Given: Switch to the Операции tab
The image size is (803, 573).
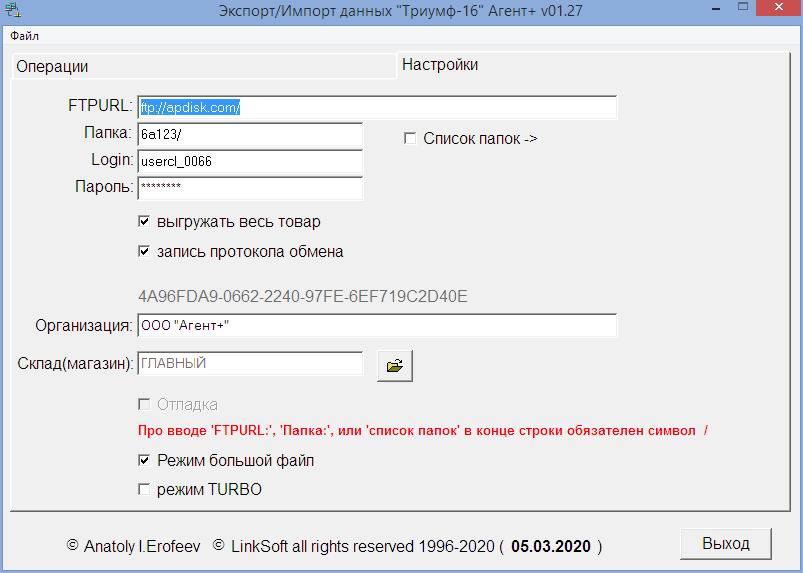Looking at the screenshot, I should click(x=204, y=67).
